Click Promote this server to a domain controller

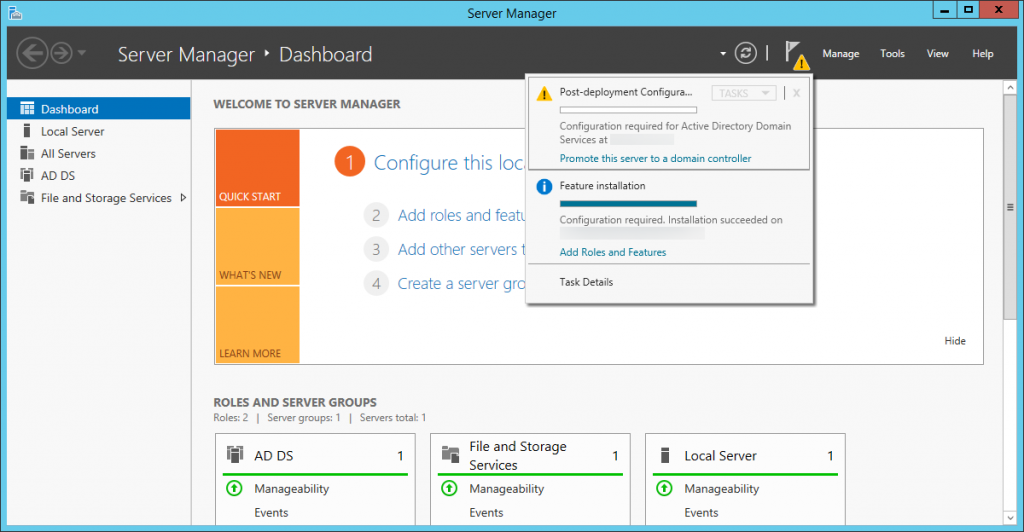click(x=655, y=158)
